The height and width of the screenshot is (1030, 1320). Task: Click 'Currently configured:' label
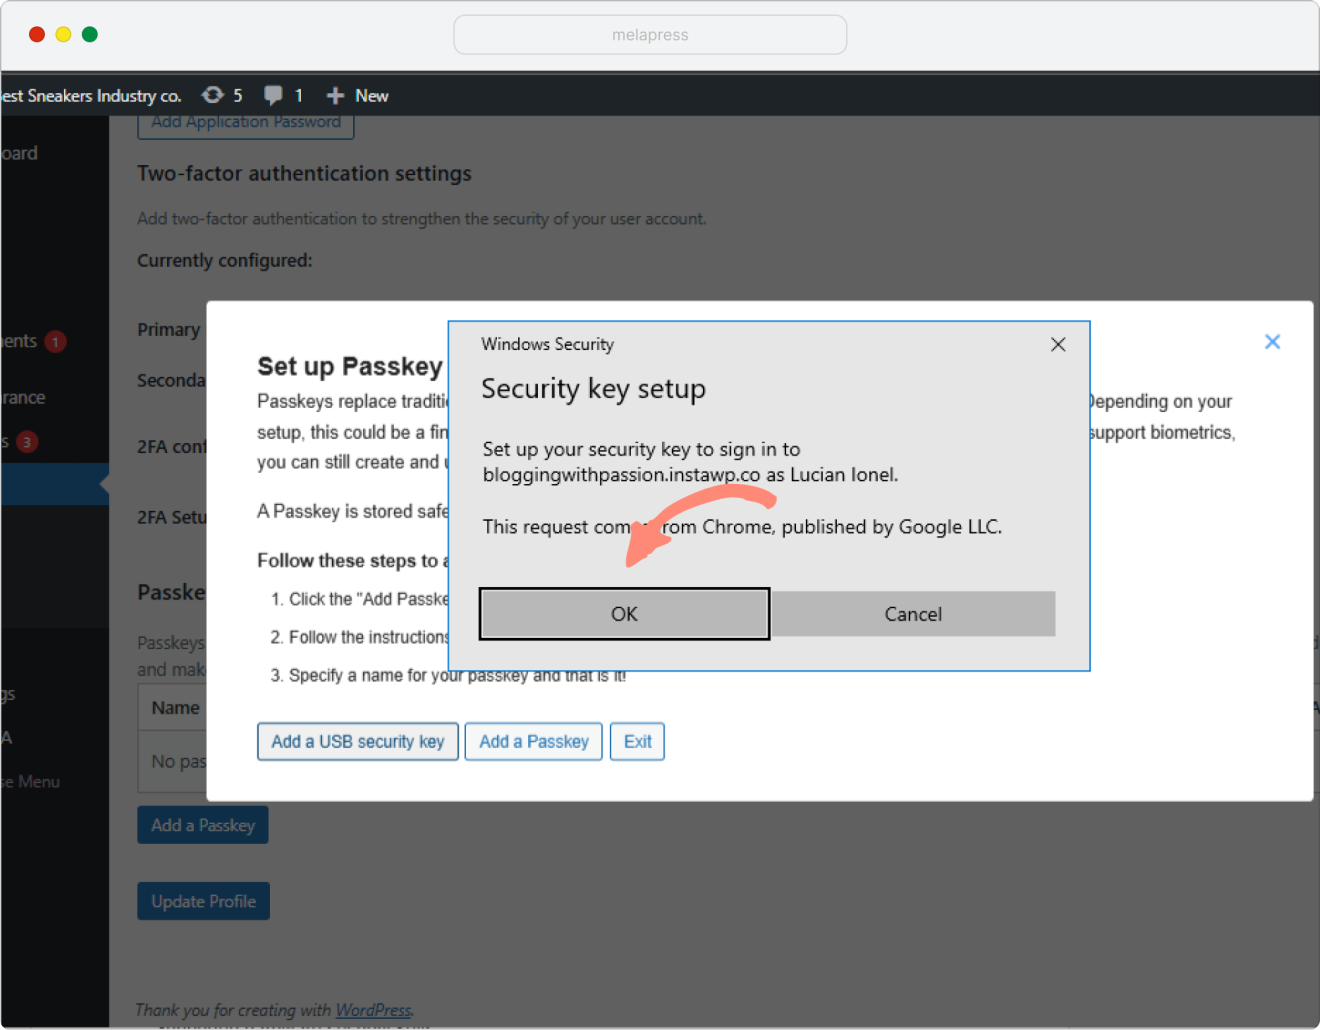point(225,261)
